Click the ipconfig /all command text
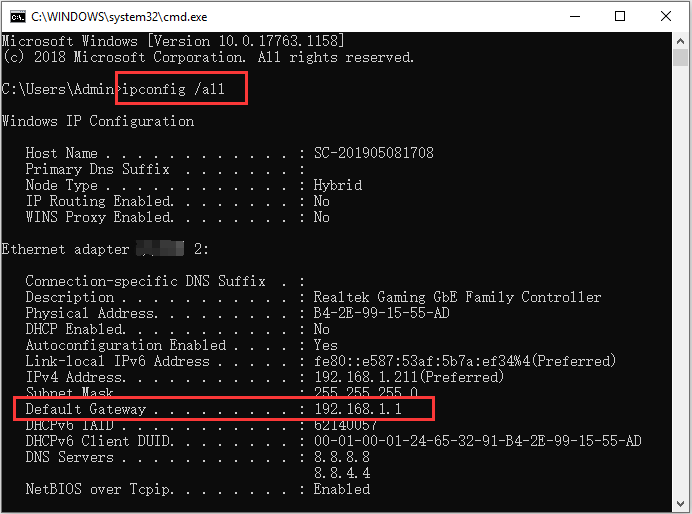The image size is (692, 514). 173,89
